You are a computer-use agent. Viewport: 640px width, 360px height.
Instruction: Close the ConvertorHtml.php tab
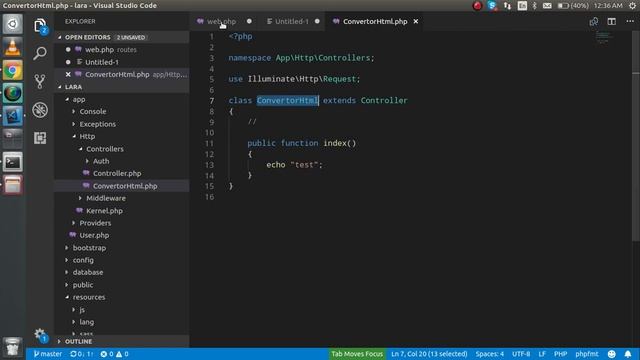pos(416,21)
